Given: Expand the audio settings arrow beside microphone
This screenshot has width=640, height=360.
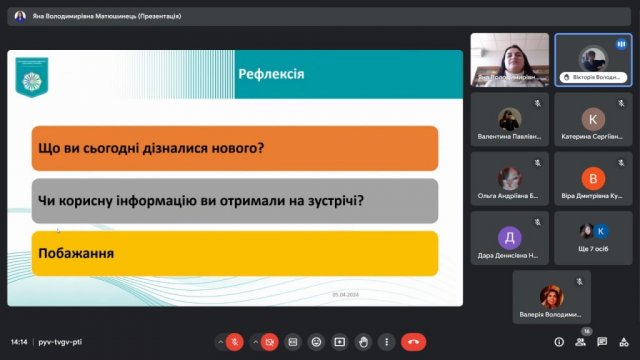Looking at the screenshot, I should (x=220, y=342).
